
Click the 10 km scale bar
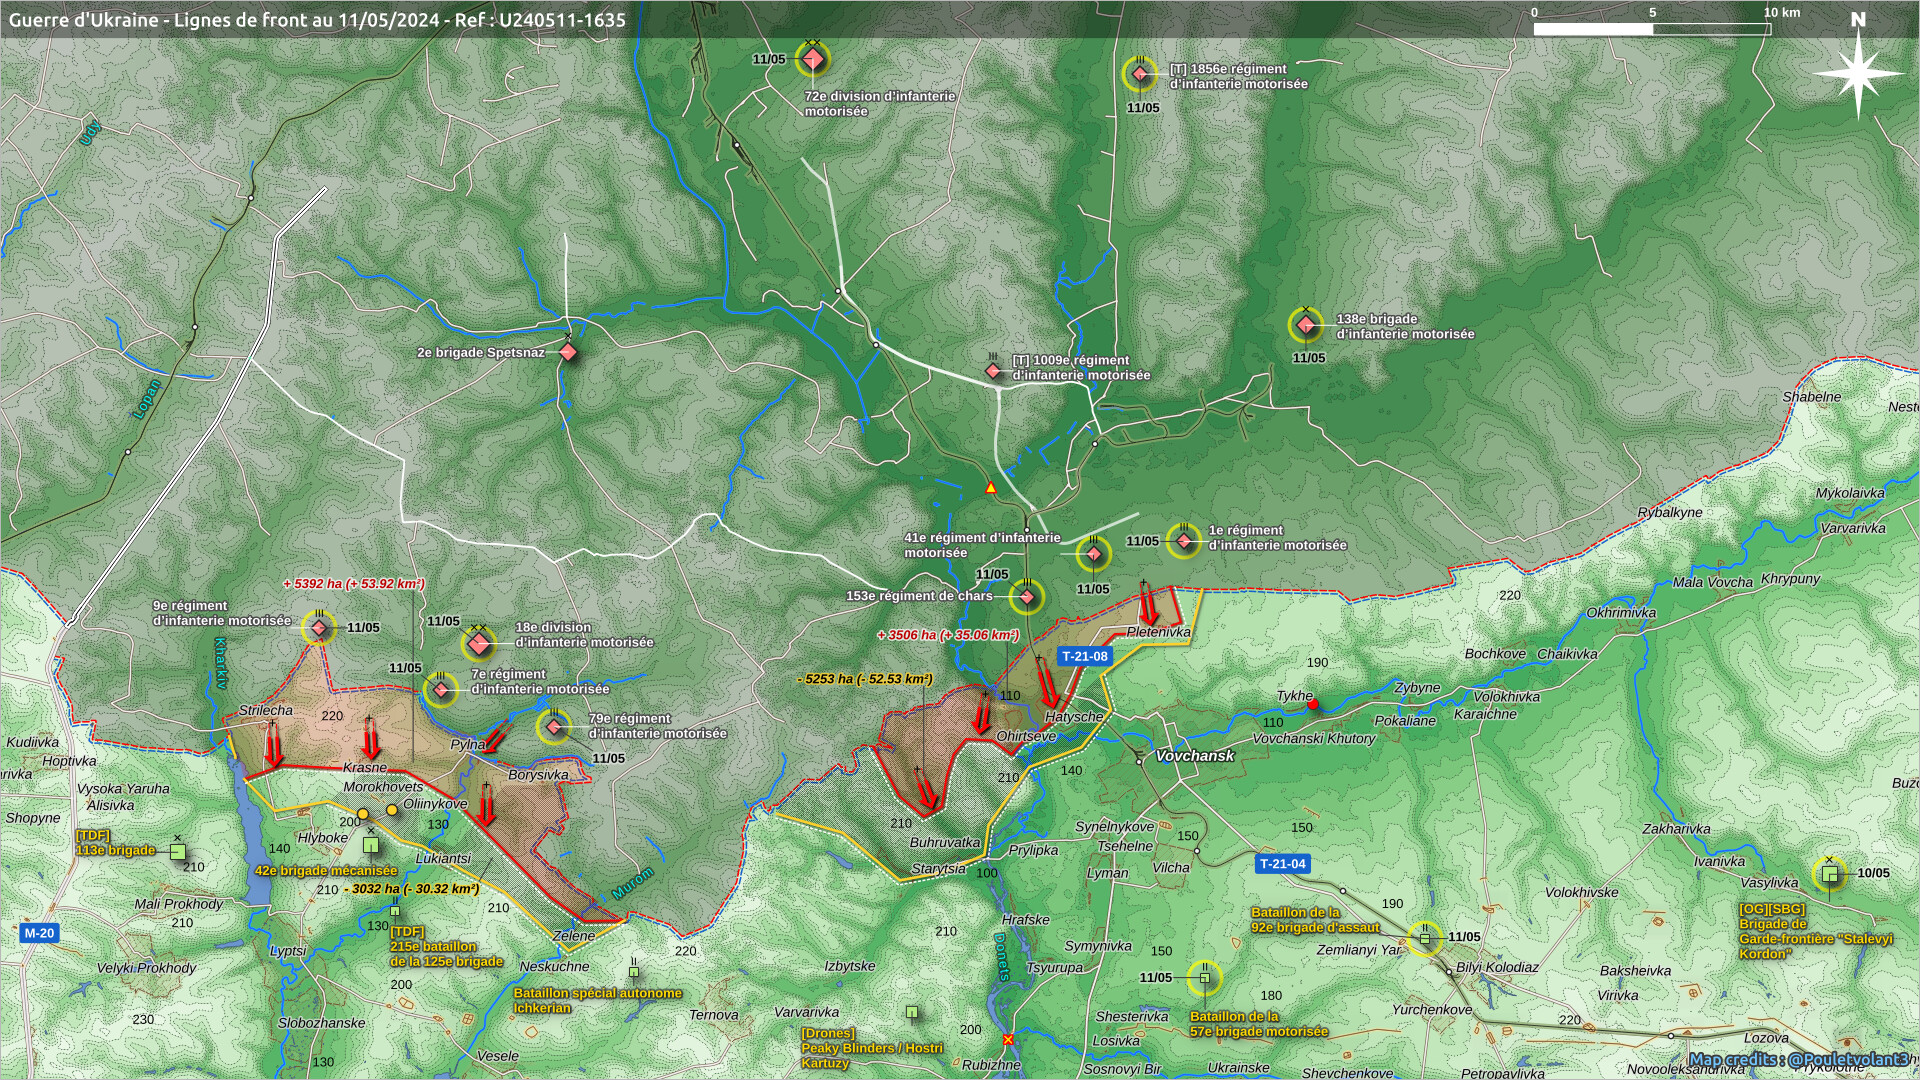1652,29
